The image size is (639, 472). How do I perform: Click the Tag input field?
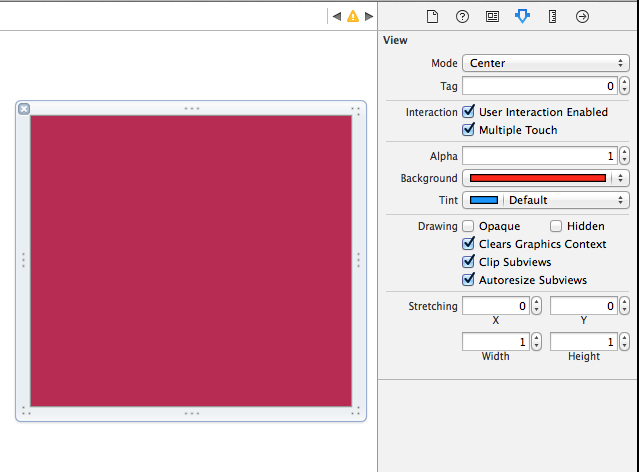pos(540,86)
